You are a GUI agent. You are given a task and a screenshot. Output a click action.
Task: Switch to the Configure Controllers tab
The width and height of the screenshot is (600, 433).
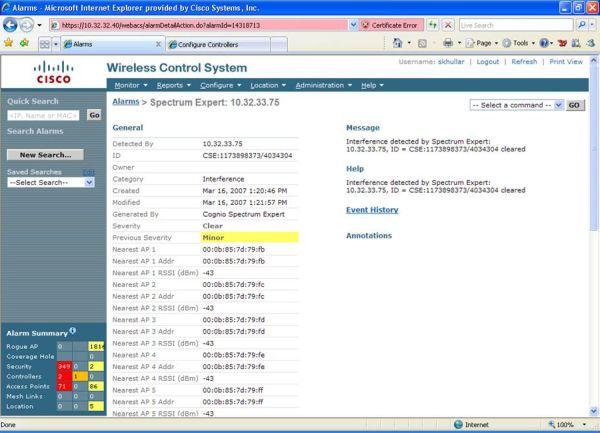coord(218,44)
